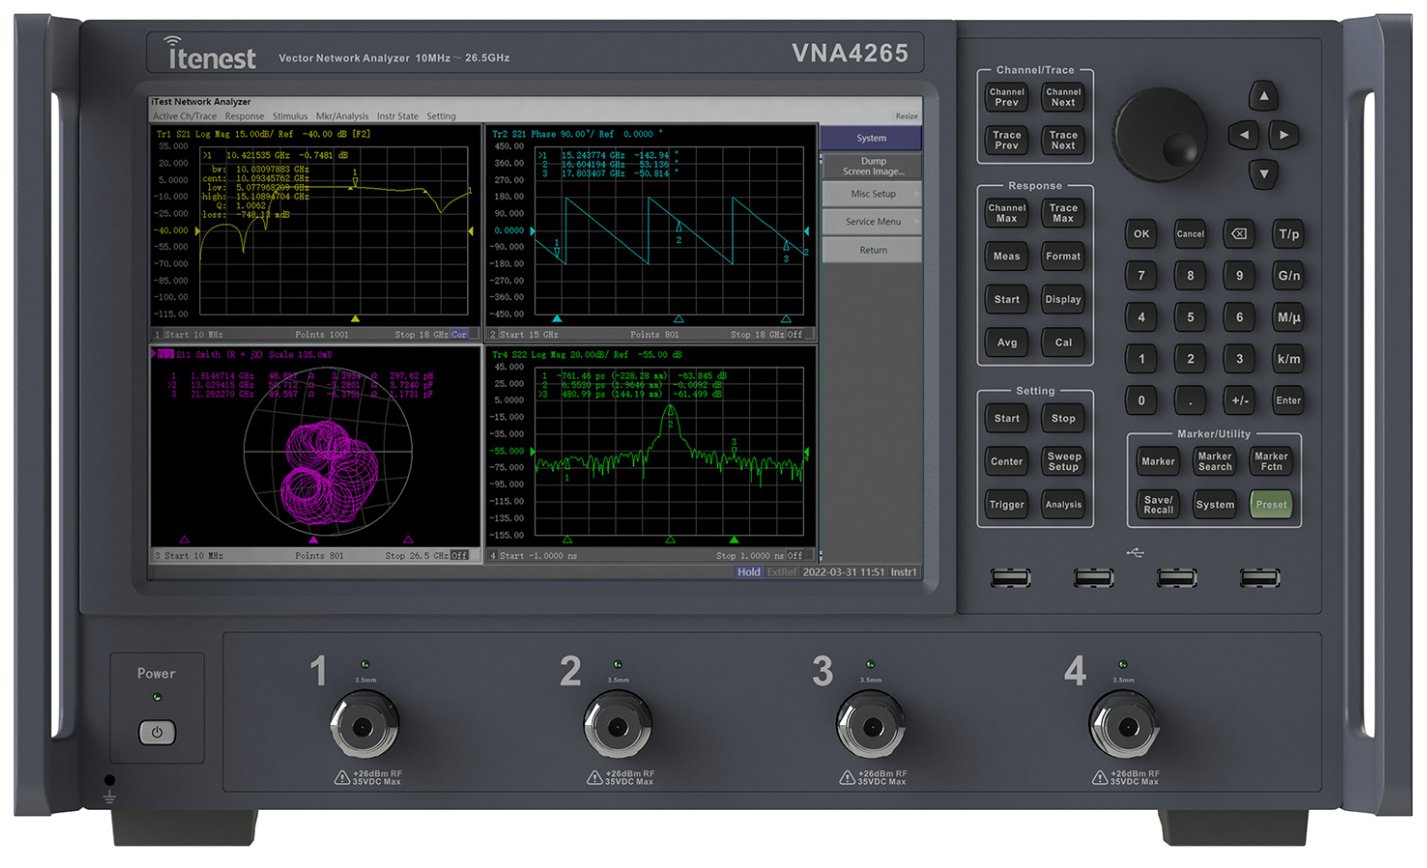Viewport: 1427px width, 868px height.
Task: Confirm with the OK key
Action: [x=1141, y=234]
